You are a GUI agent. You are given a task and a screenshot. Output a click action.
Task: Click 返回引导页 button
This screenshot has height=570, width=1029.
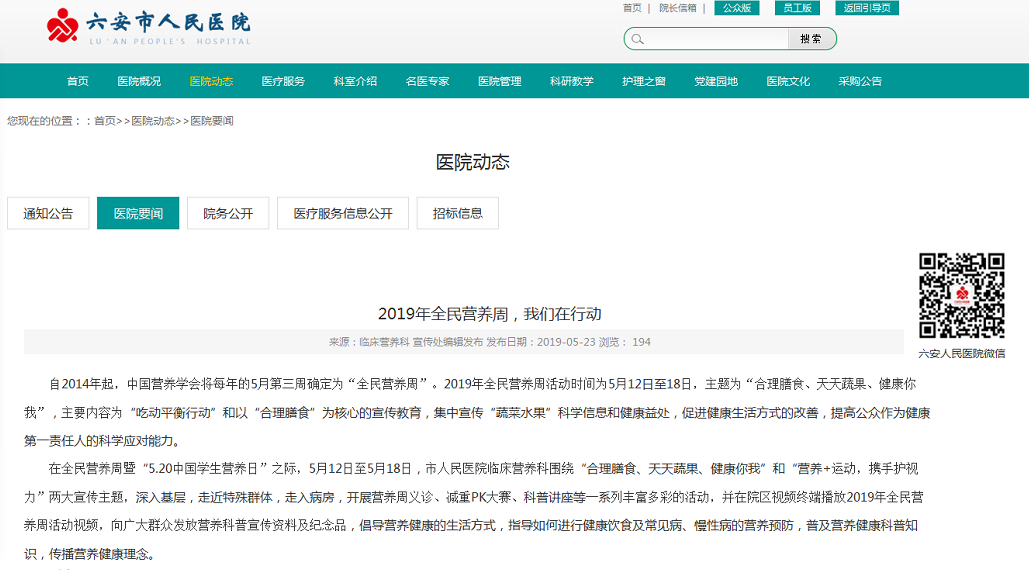(866, 8)
